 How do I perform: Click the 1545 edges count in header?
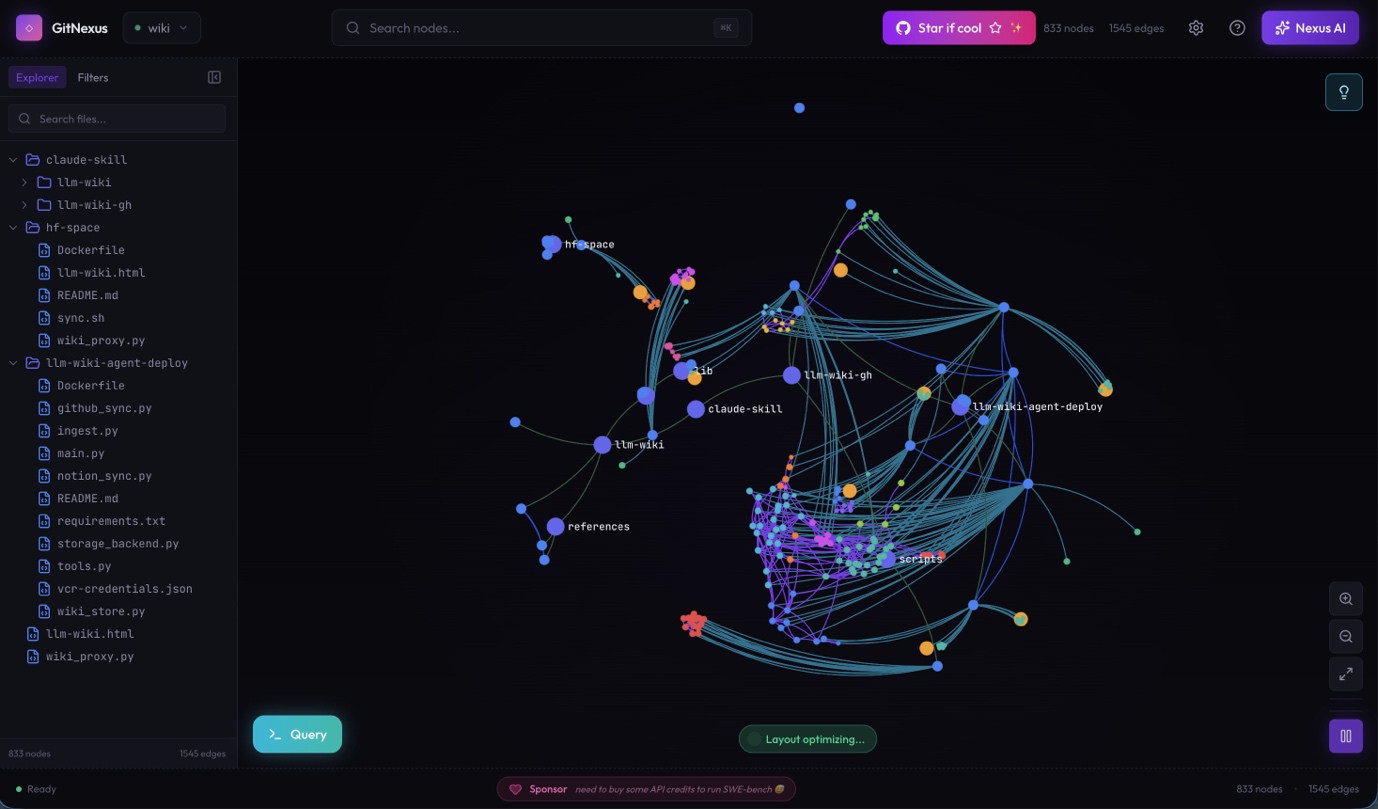pyautogui.click(x=1136, y=28)
